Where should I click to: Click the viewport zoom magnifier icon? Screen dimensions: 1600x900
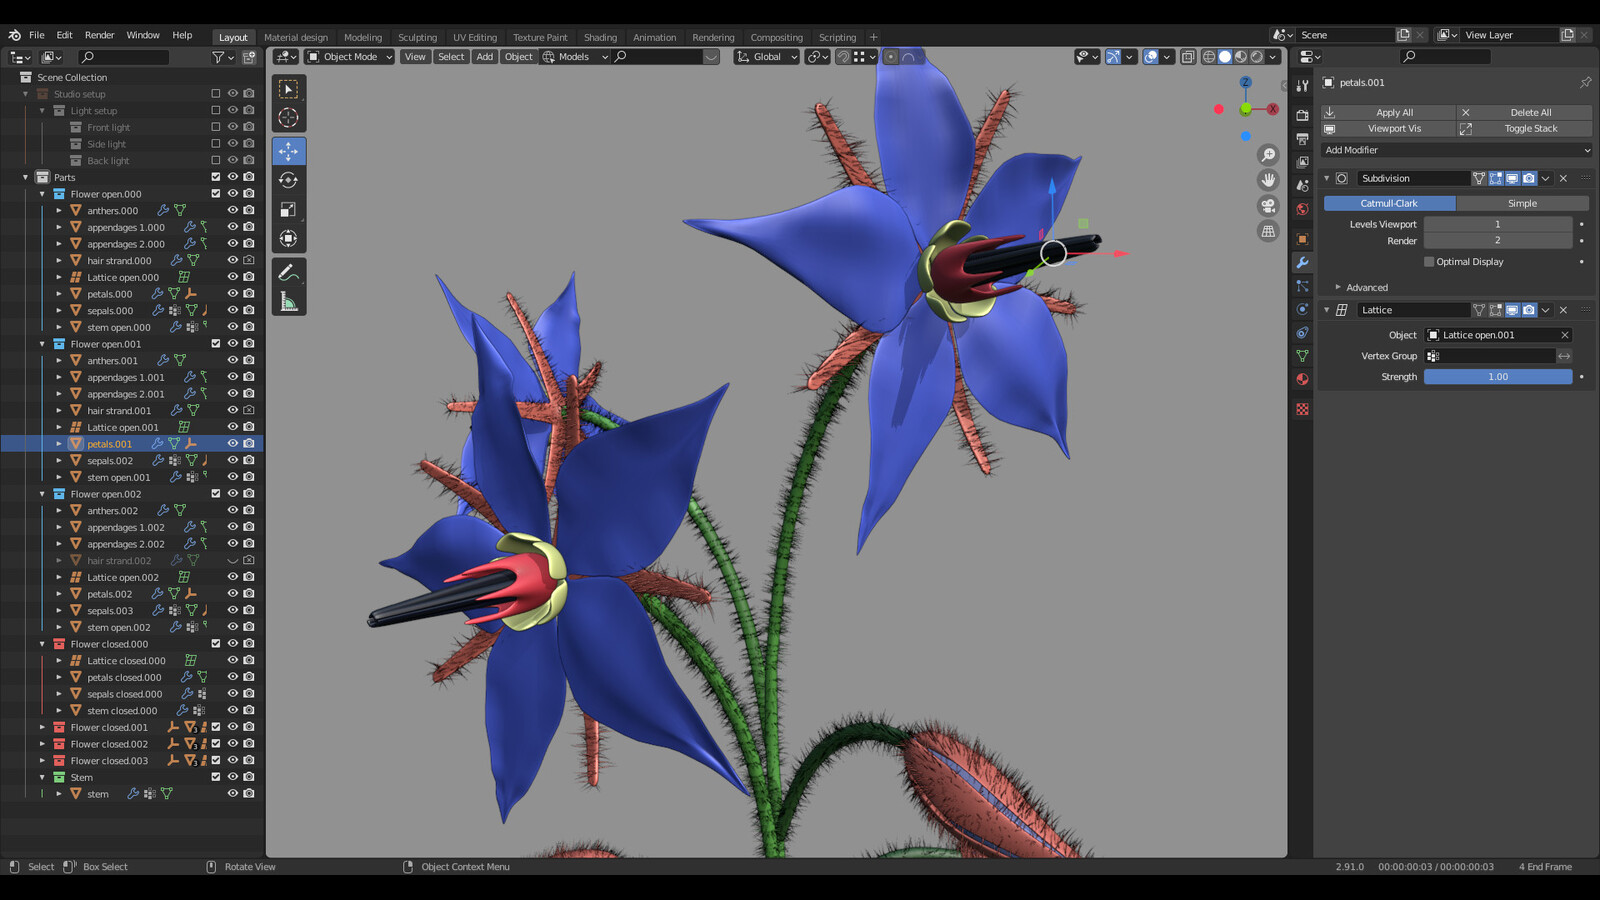[1268, 155]
